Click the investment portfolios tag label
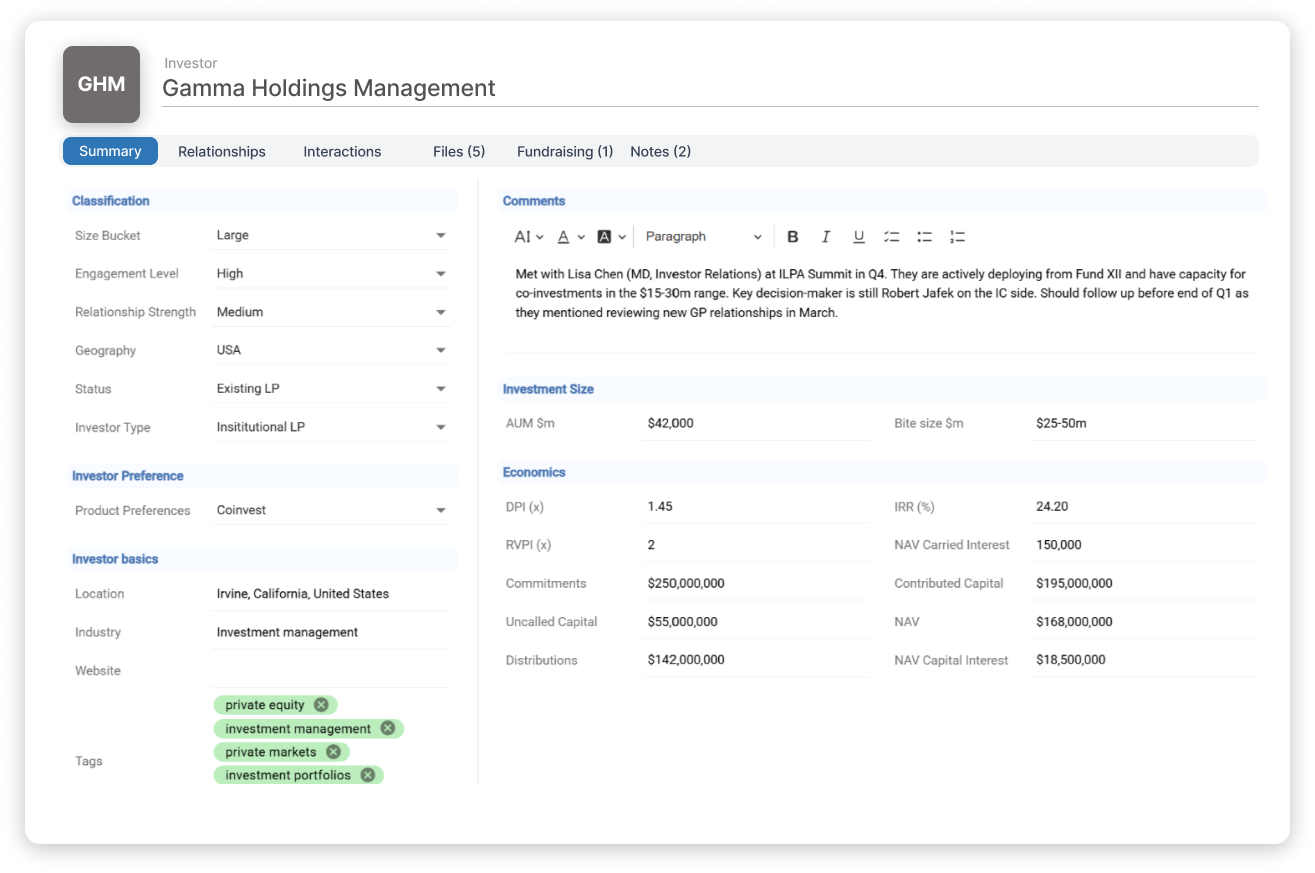The height and width of the screenshot is (873, 1315). click(x=288, y=775)
